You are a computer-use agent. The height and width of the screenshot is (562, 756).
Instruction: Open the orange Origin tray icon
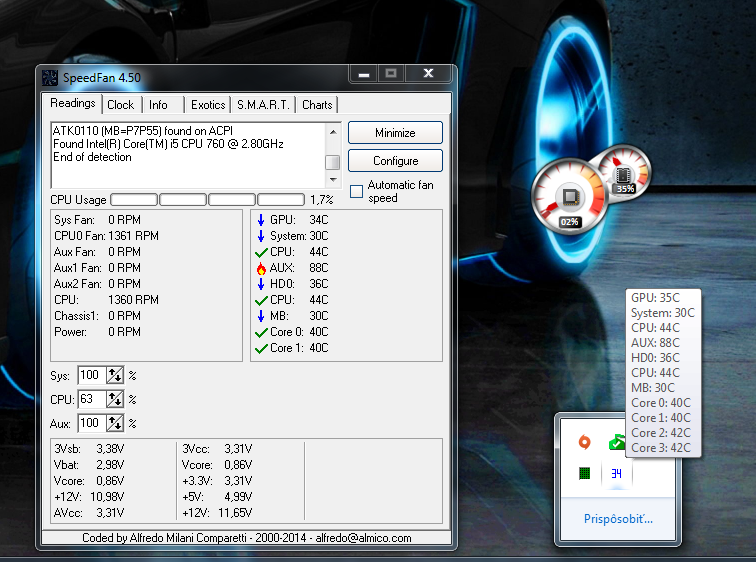(x=585, y=441)
